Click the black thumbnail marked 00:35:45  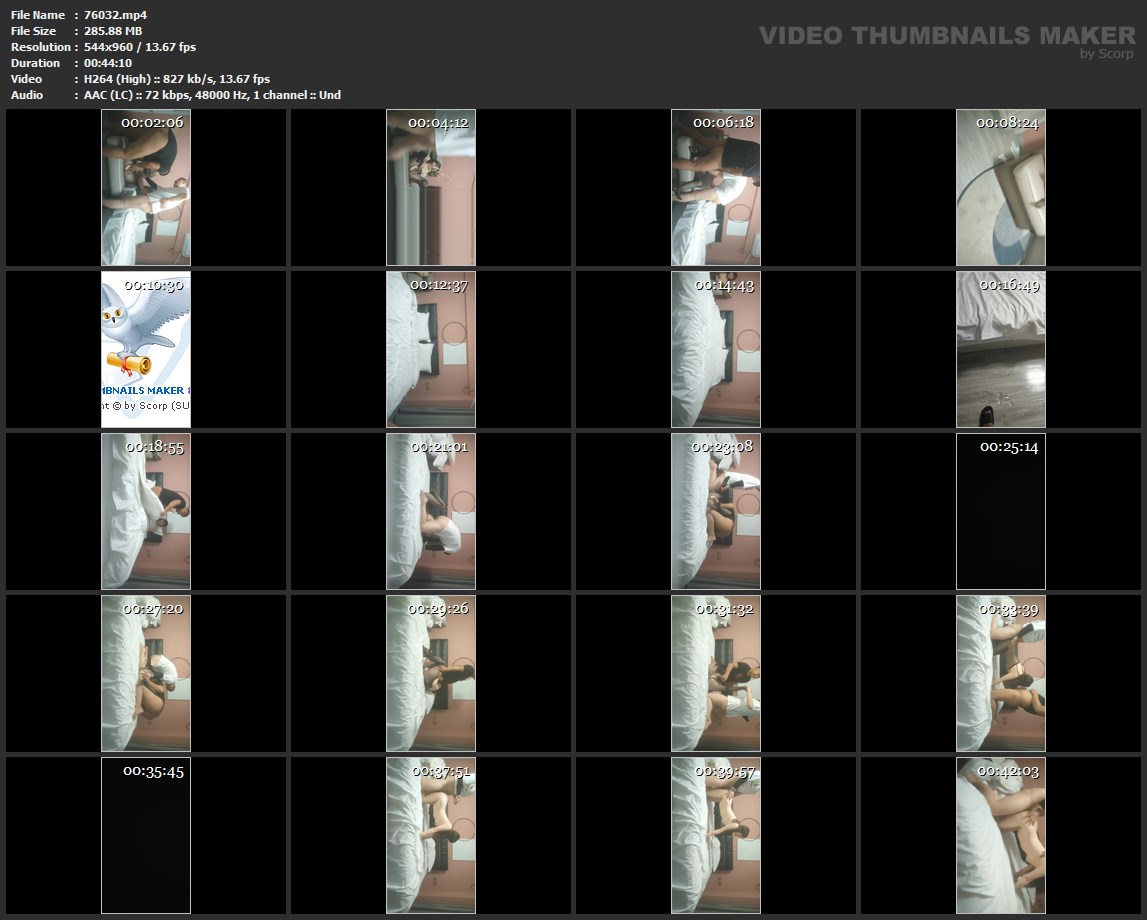point(146,836)
